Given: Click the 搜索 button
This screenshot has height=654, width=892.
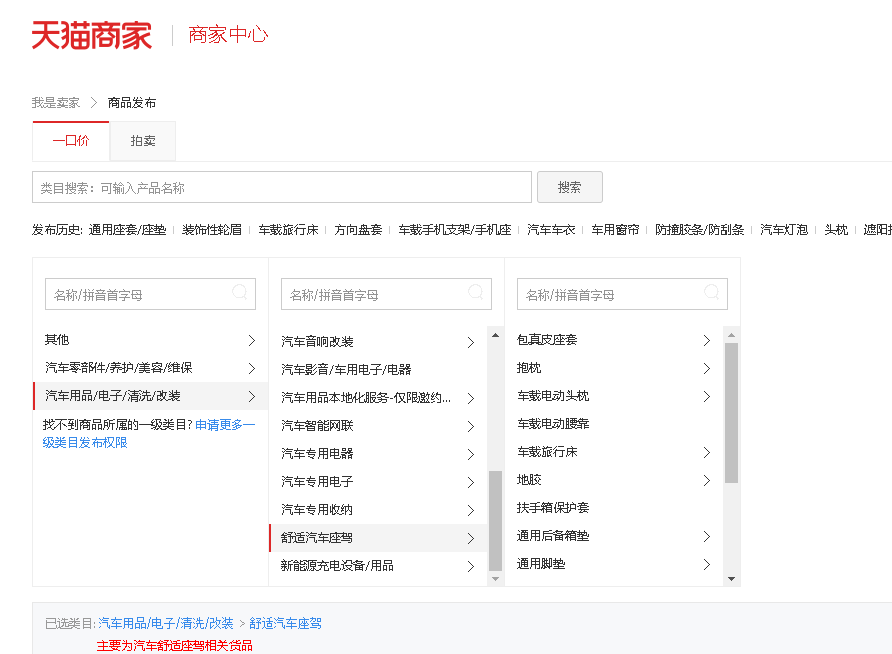Looking at the screenshot, I should click(569, 187).
